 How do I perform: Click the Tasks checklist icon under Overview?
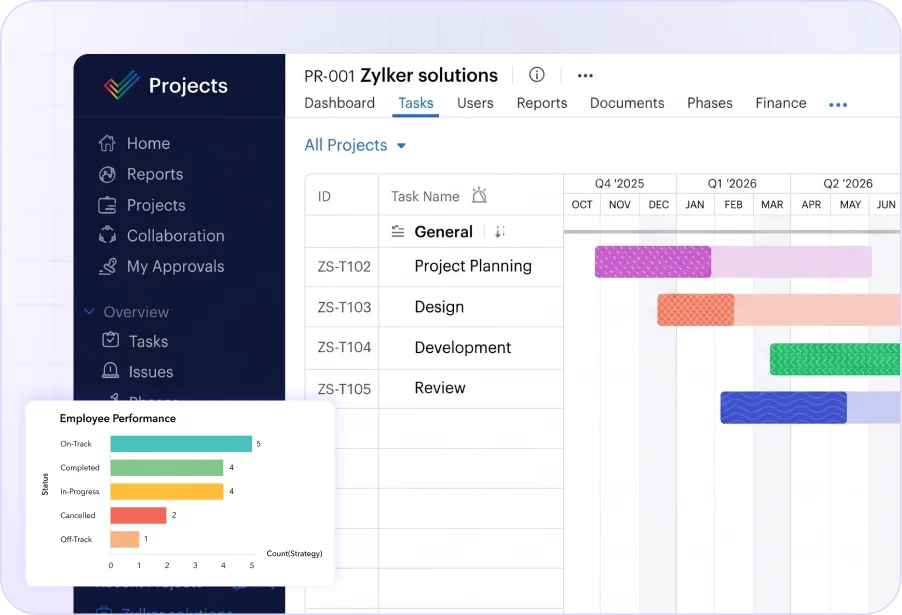(x=110, y=340)
